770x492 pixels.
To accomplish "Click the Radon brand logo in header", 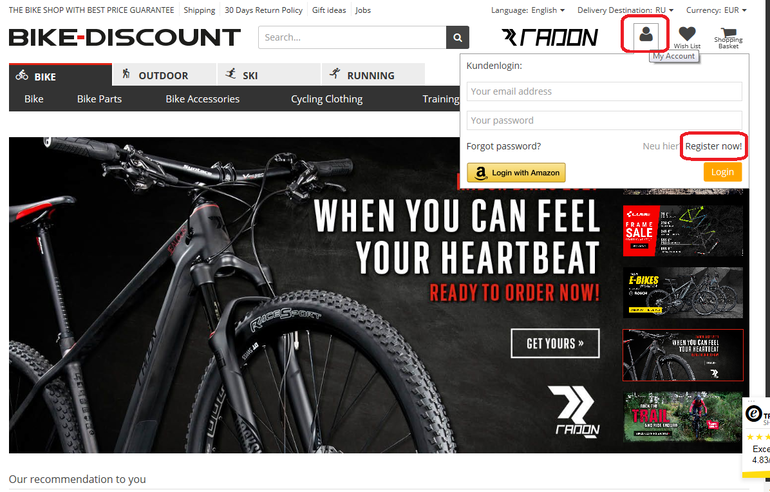I will click(550, 37).
